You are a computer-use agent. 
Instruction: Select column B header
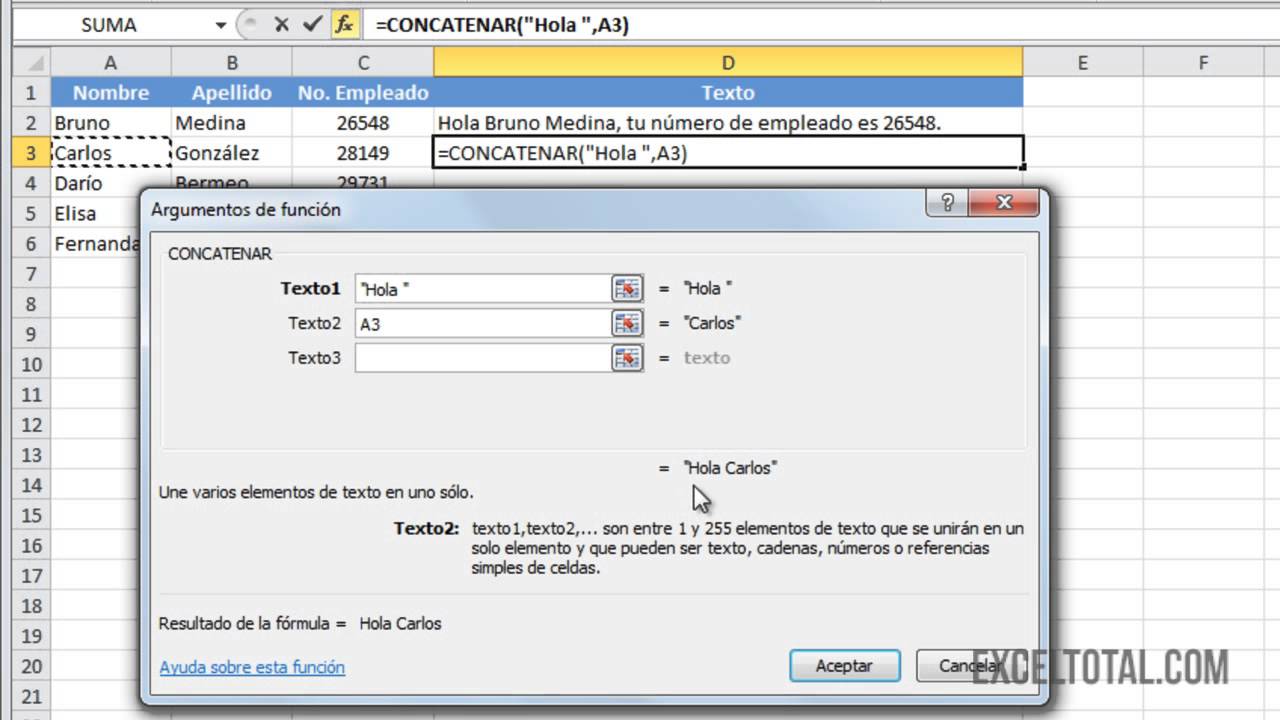232,63
